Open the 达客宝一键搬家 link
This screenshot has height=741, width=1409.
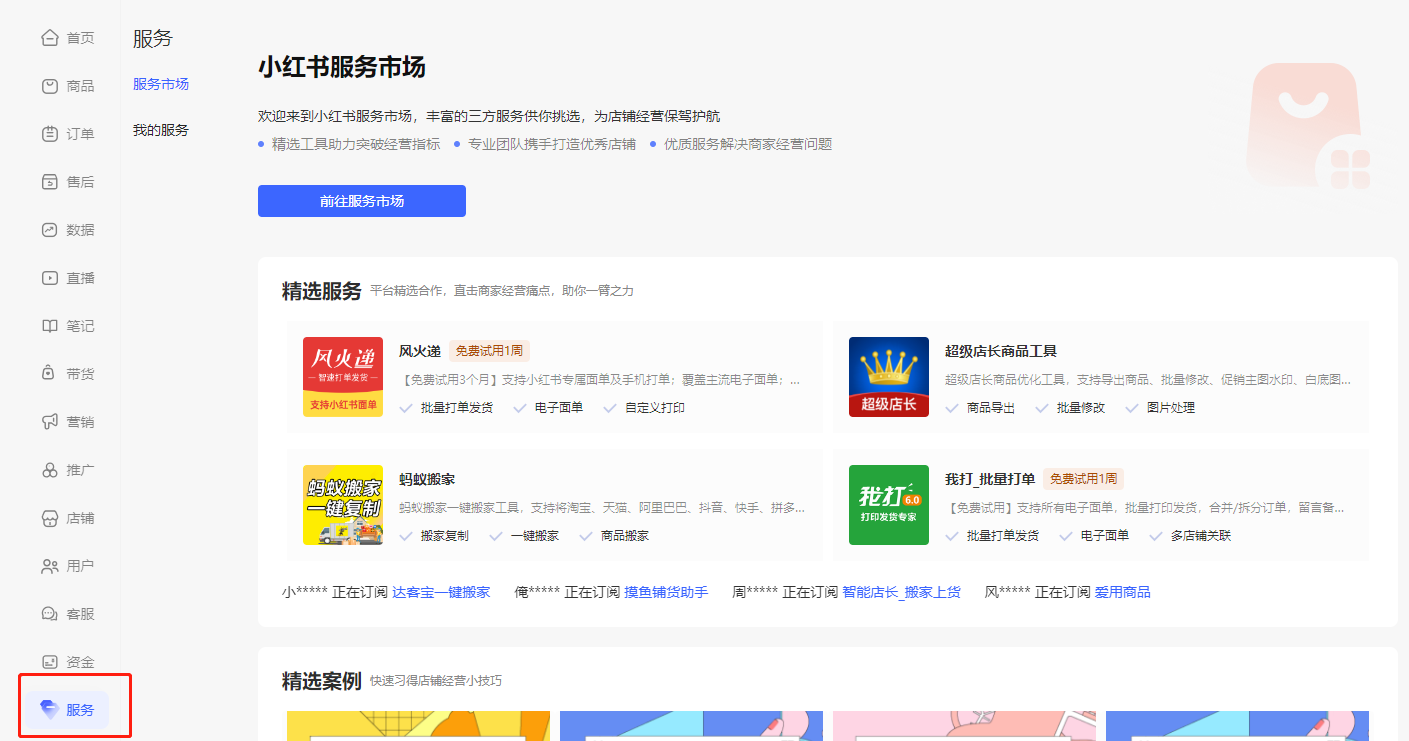[441, 592]
